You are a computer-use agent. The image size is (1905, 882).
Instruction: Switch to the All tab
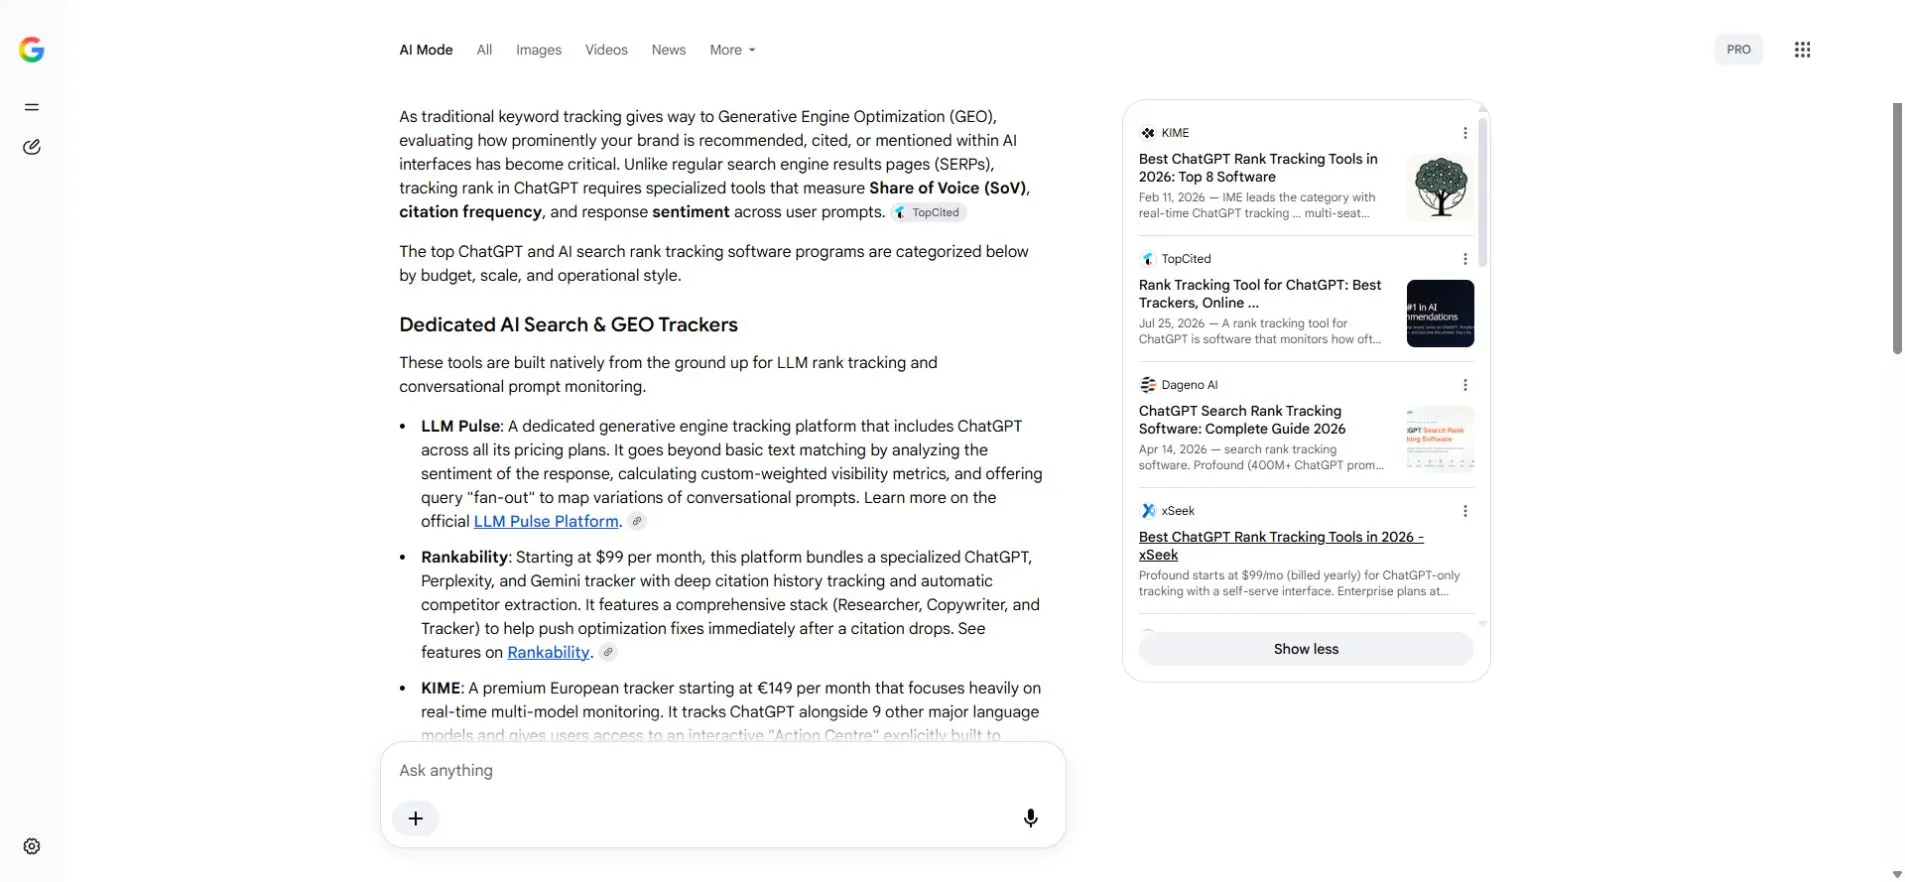(485, 50)
